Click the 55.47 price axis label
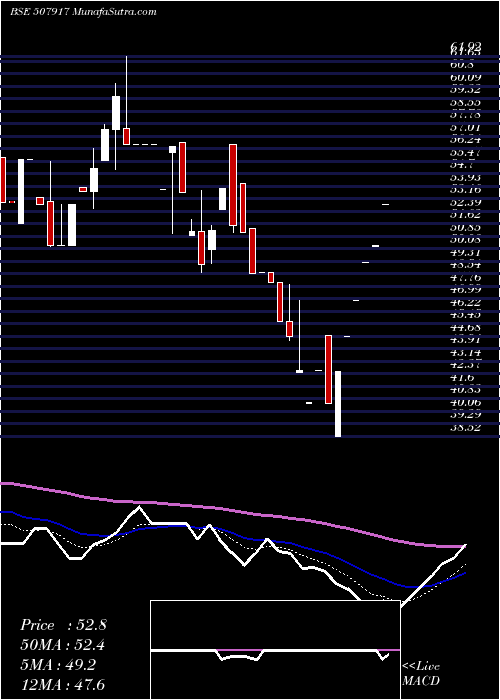The height and width of the screenshot is (700, 500). 466,152
